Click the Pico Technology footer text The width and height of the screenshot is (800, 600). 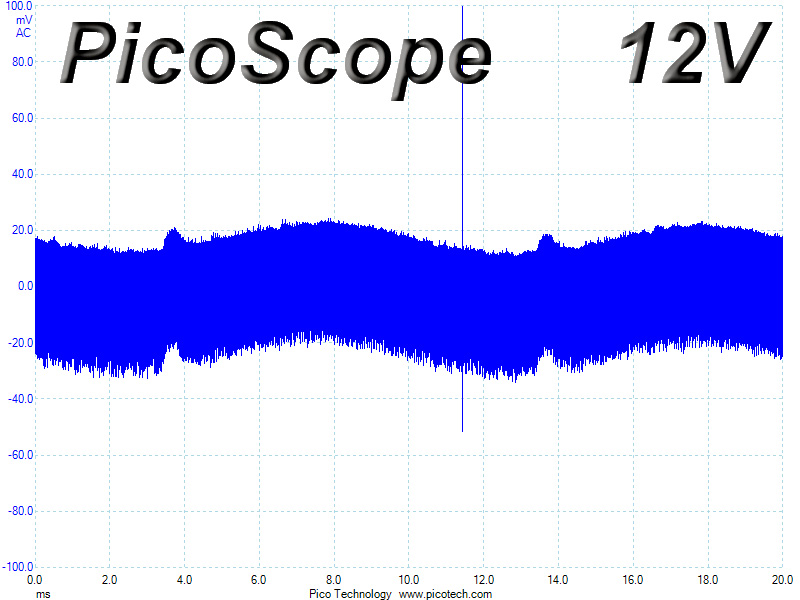point(350,594)
